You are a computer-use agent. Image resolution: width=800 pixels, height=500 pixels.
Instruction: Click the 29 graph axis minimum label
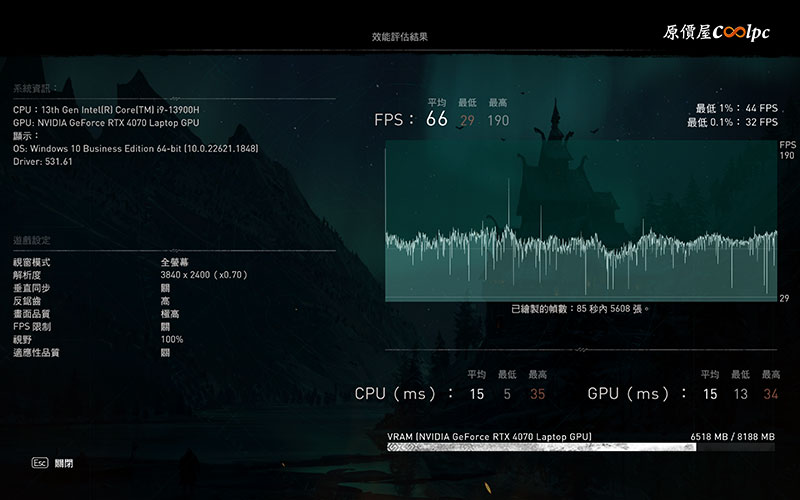pyautogui.click(x=784, y=298)
